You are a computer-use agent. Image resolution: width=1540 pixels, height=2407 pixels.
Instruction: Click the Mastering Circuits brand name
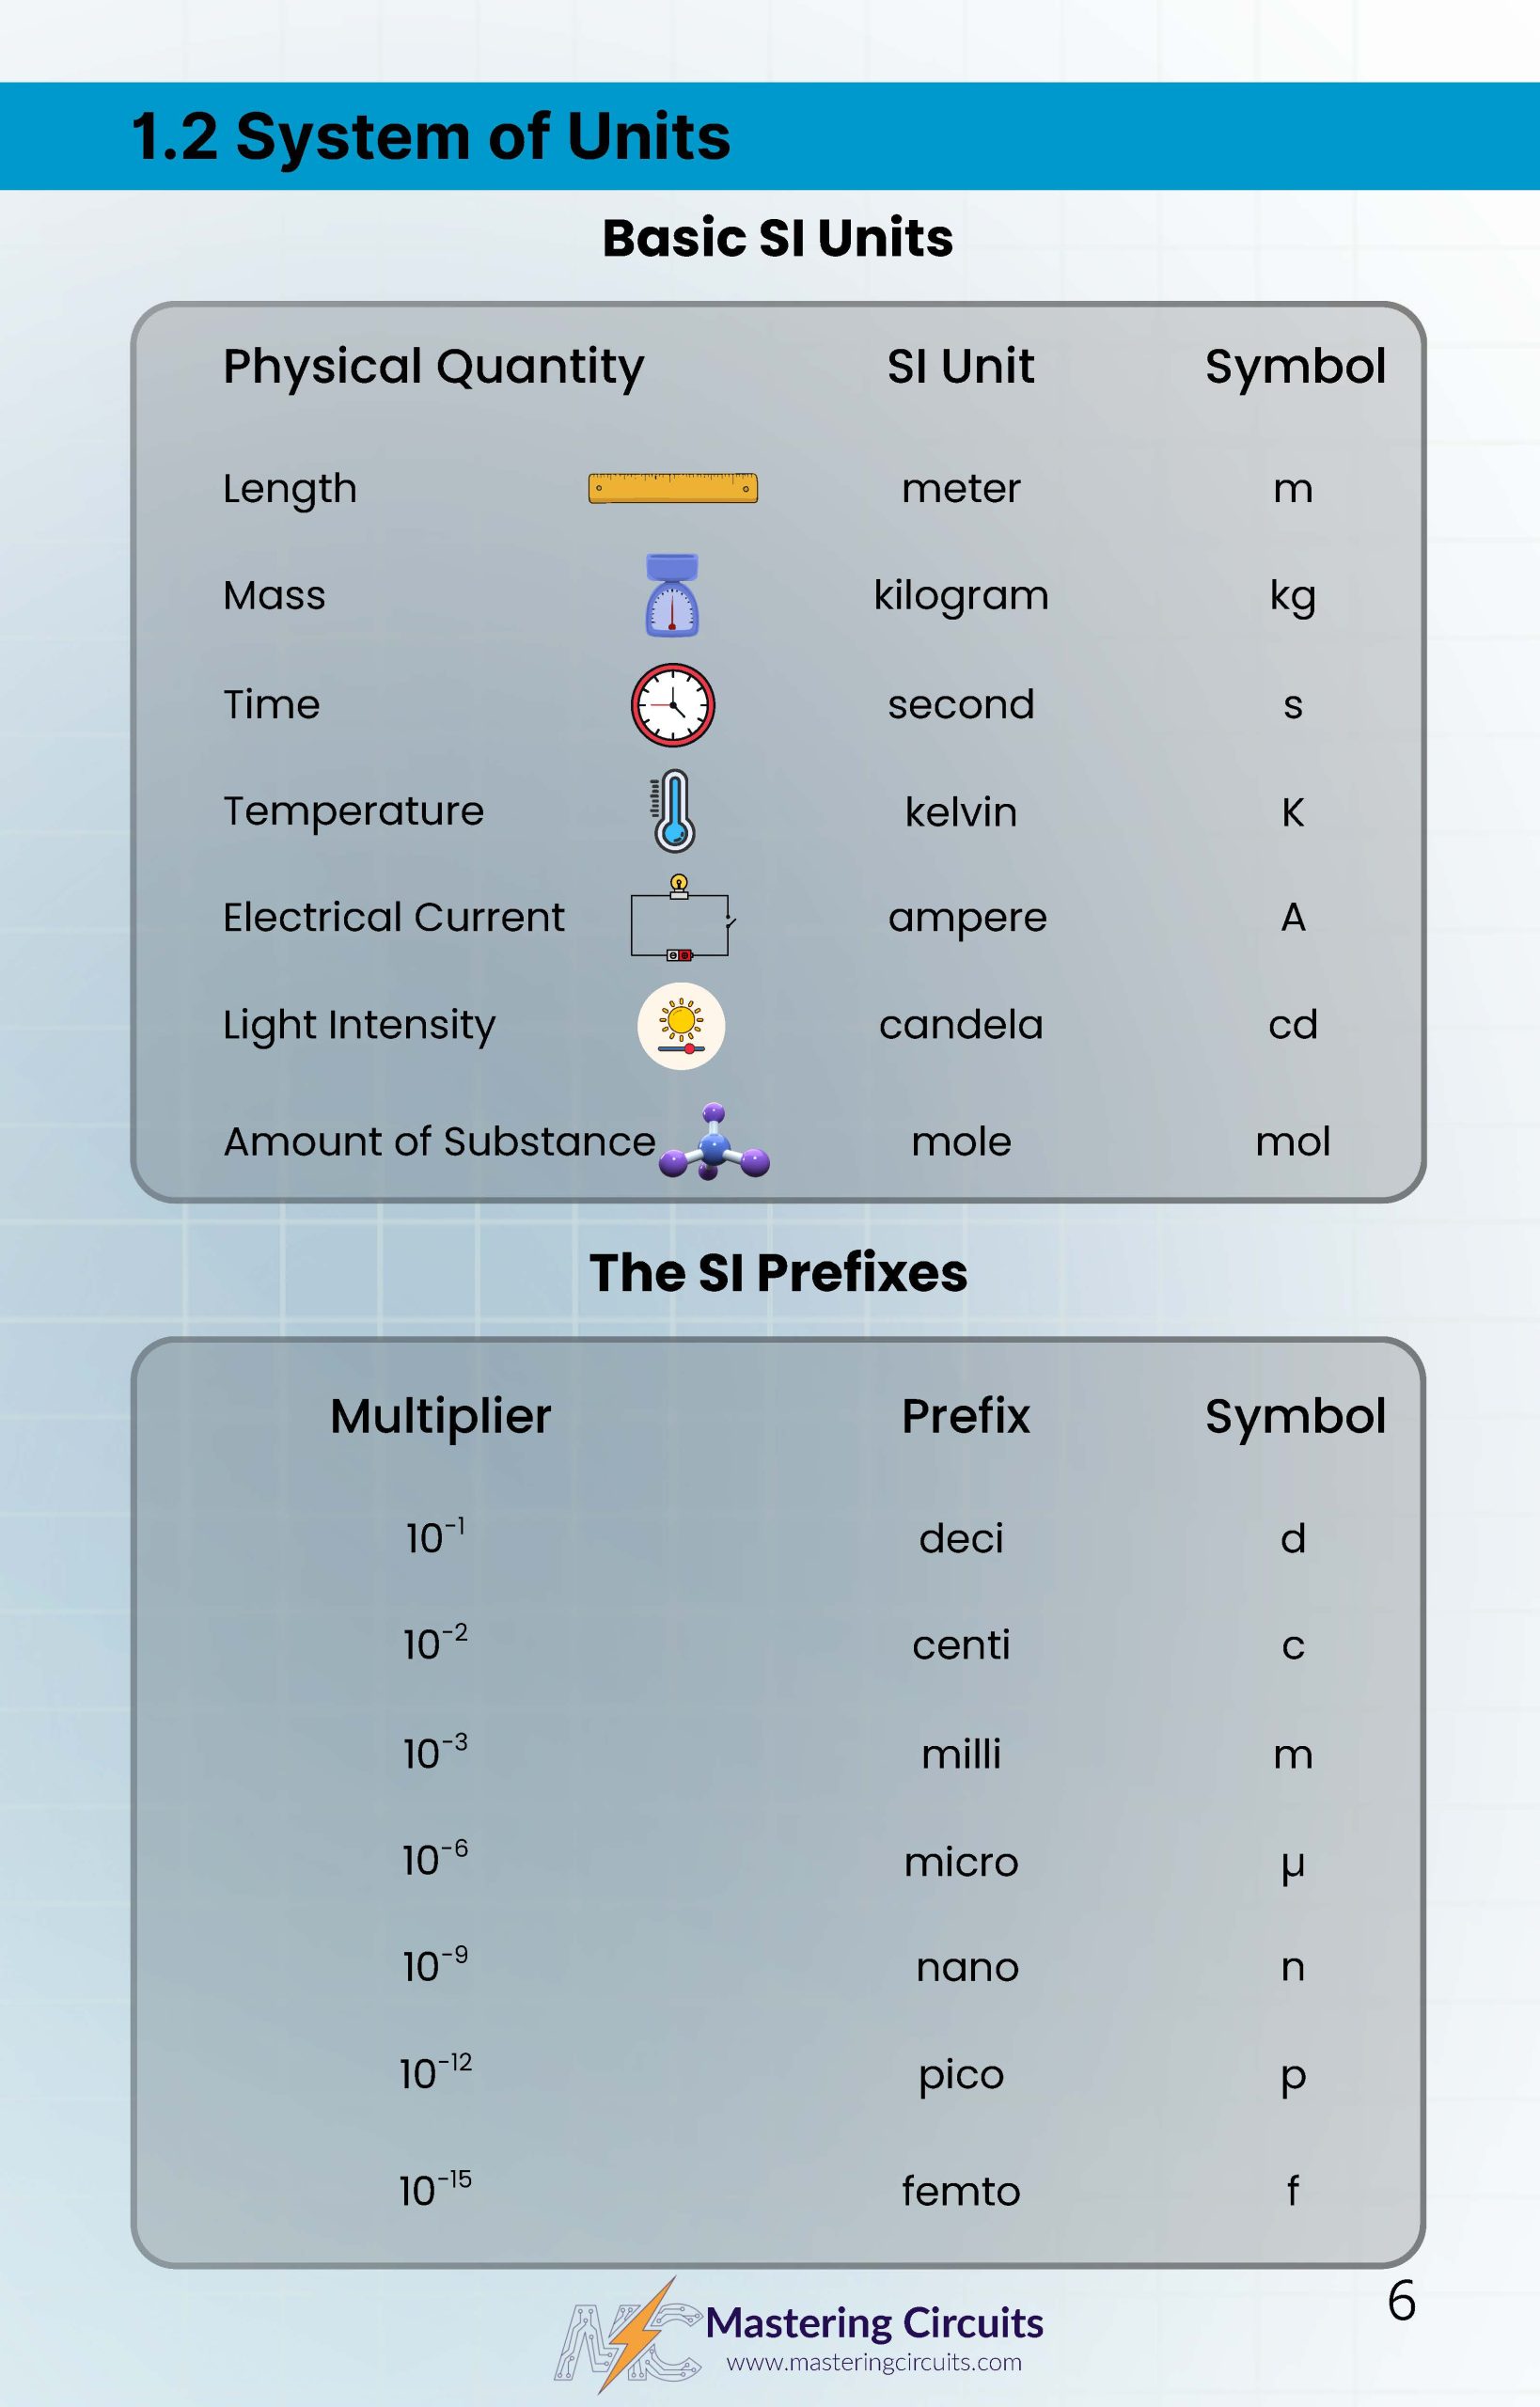[x=874, y=2322]
